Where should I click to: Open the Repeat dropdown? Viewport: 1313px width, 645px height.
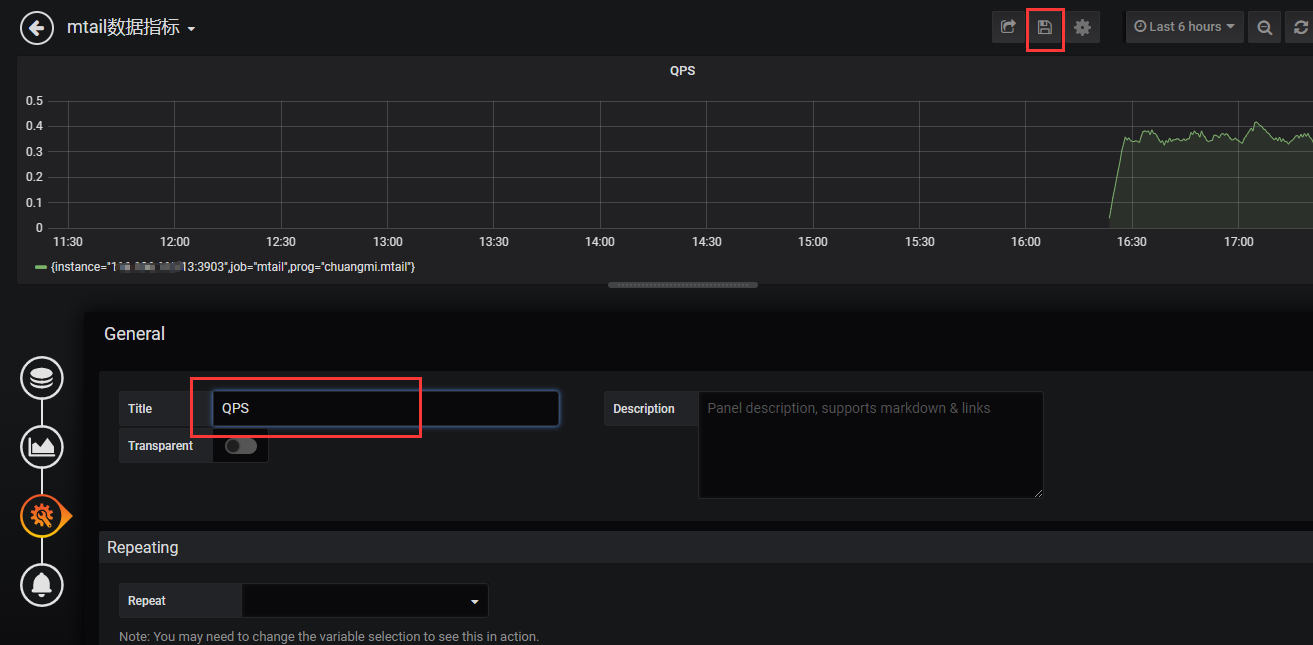[365, 601]
